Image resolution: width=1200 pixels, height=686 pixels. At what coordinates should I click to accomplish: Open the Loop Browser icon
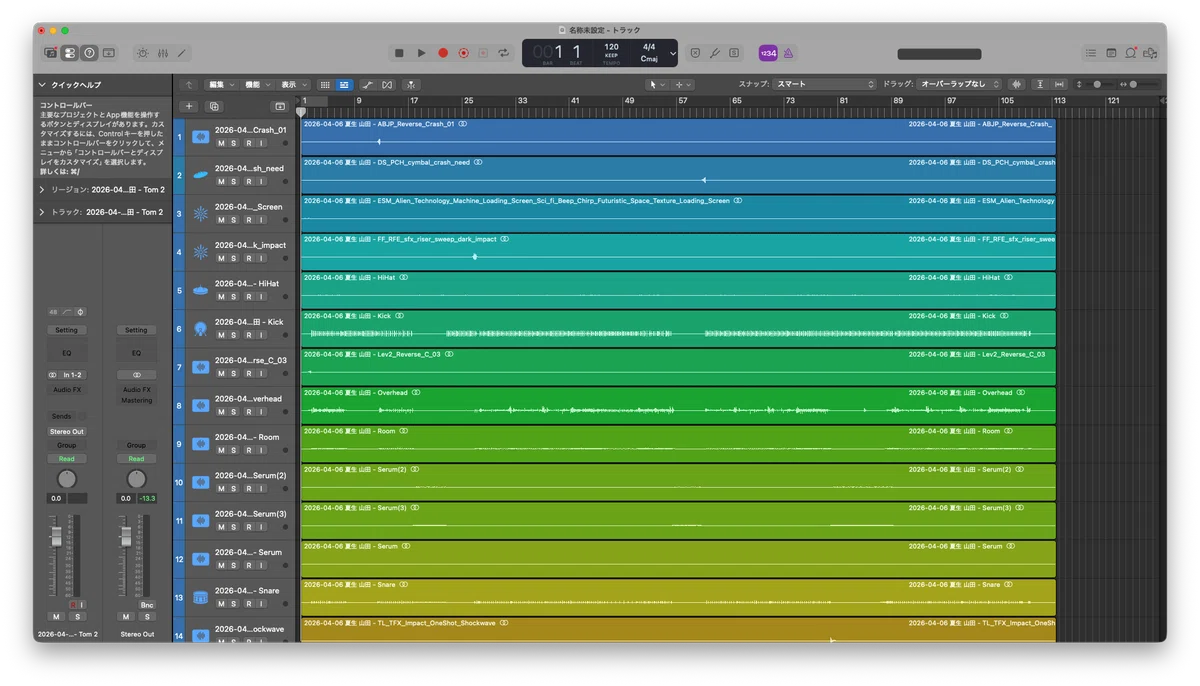[1131, 53]
